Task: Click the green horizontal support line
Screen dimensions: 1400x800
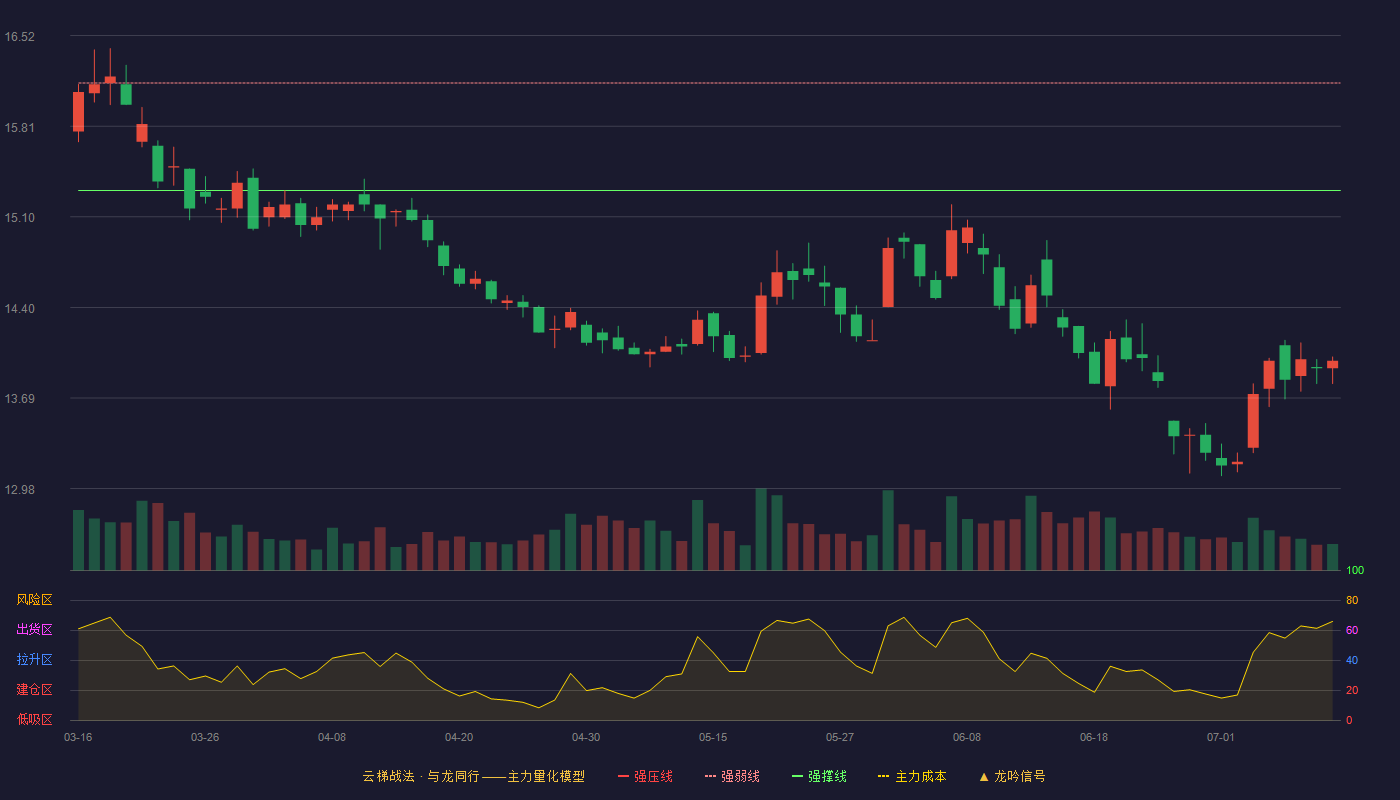Action: 709,190
